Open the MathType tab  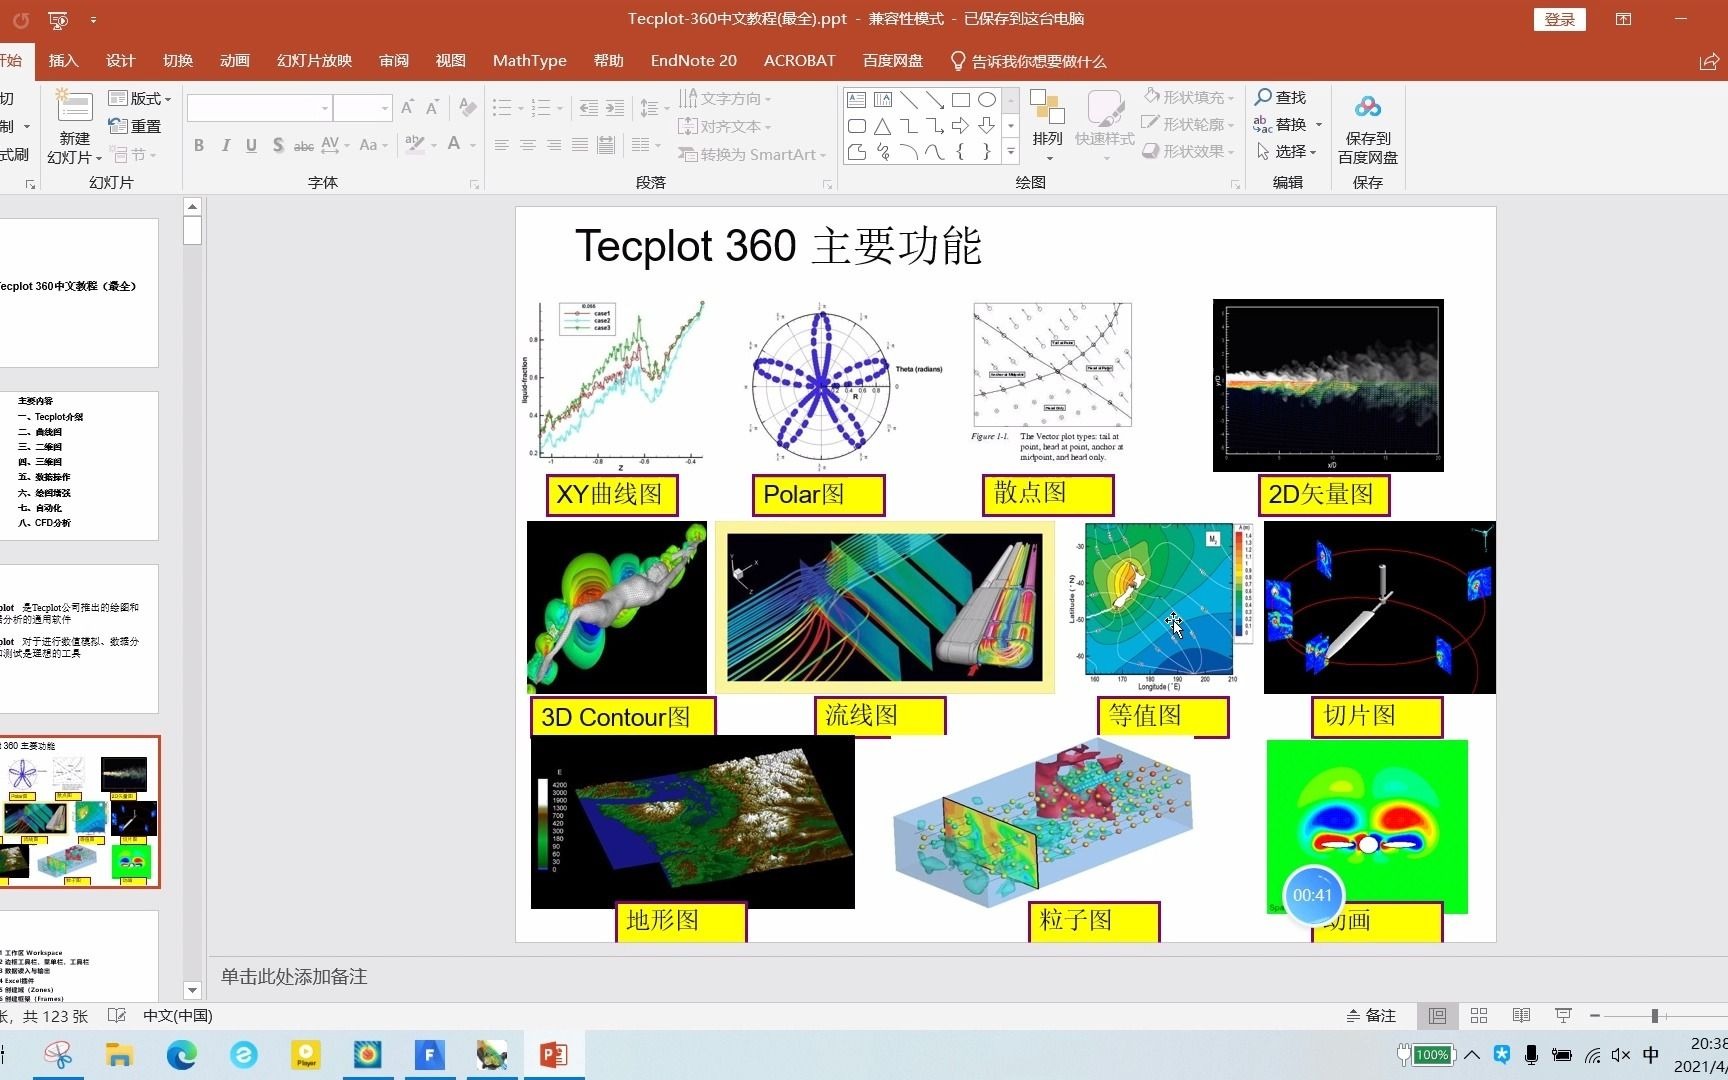tap(529, 61)
